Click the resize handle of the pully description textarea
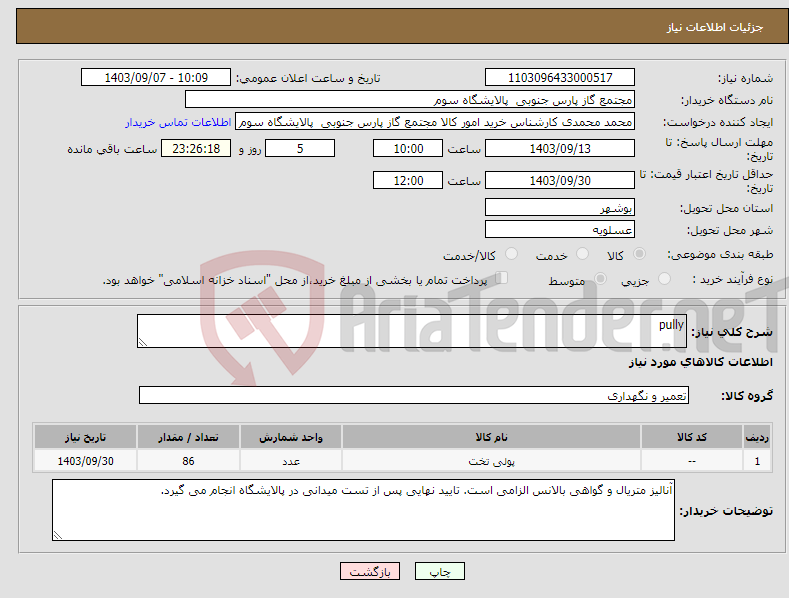Screen dimensions: 789x598 click(143, 342)
